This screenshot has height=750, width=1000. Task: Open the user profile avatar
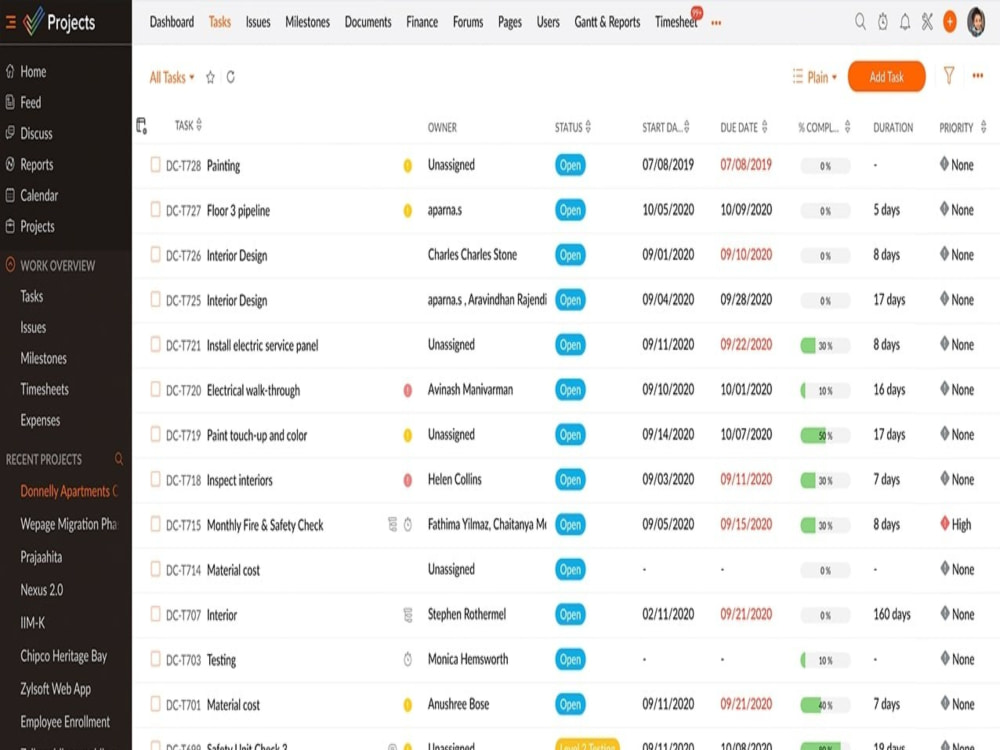click(x=976, y=22)
